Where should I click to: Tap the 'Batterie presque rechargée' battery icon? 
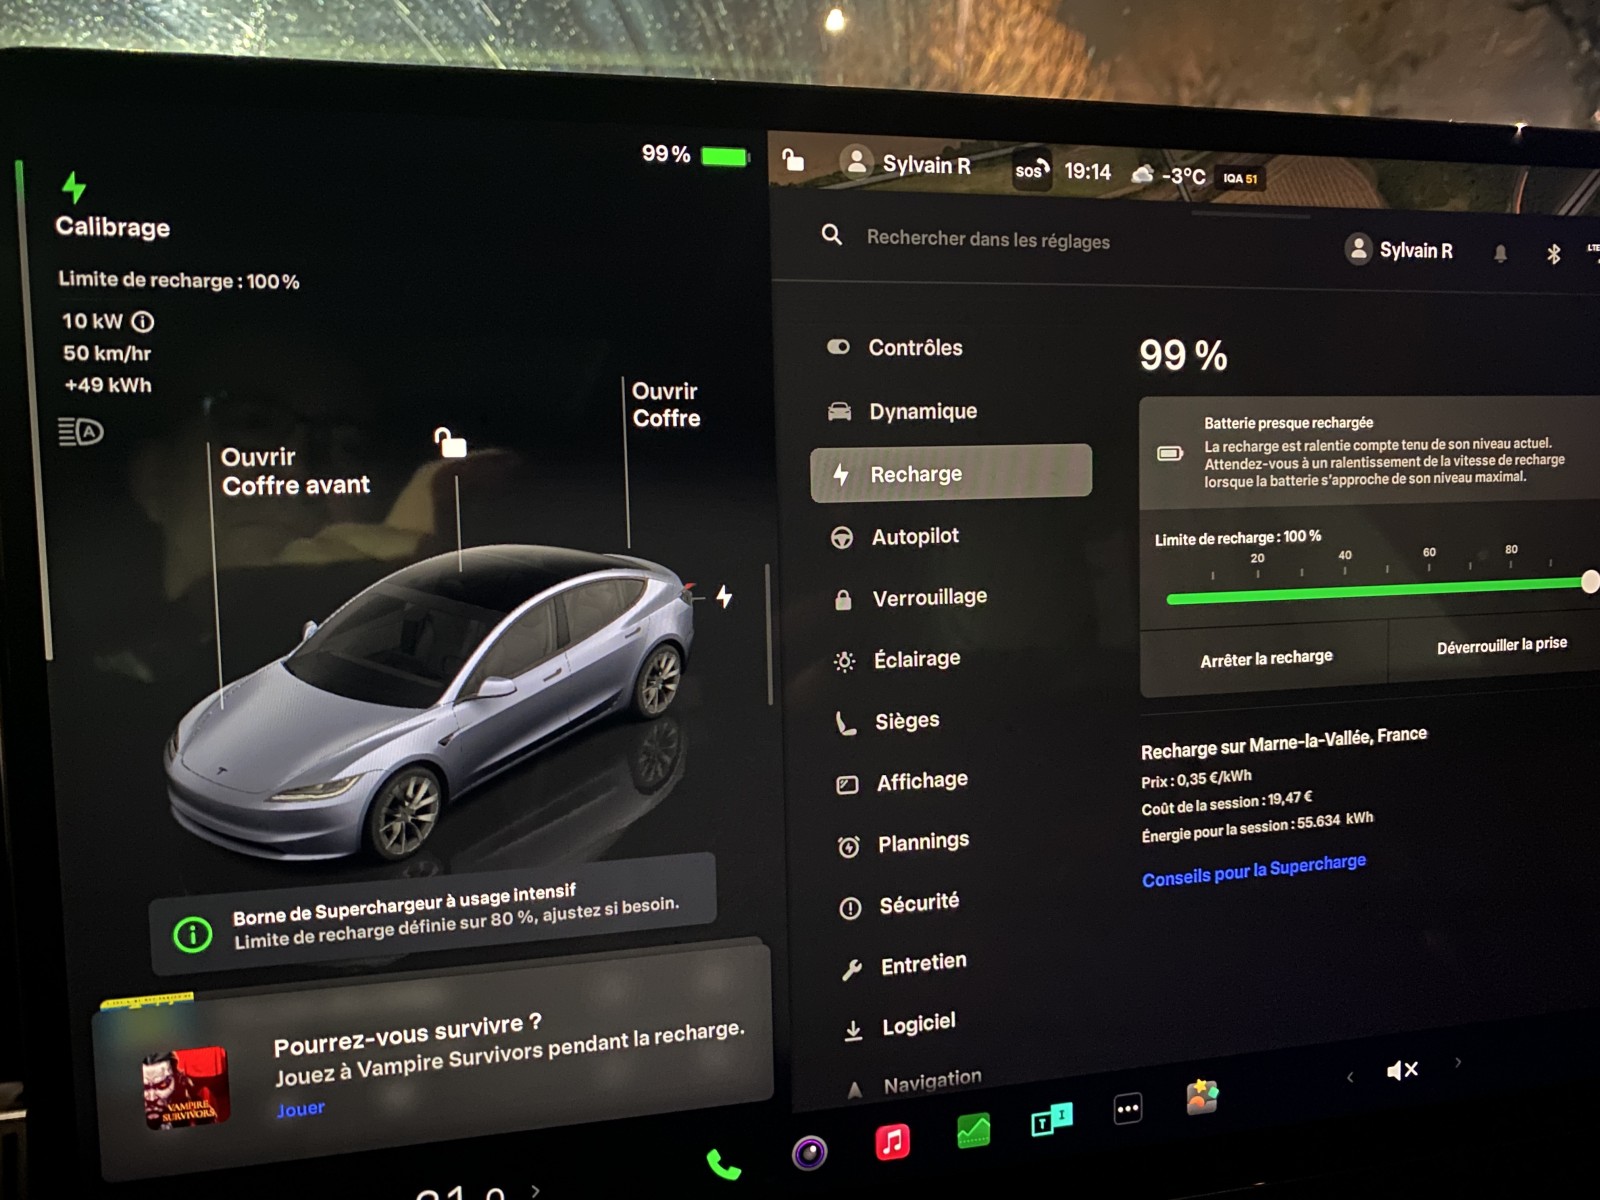1170,454
